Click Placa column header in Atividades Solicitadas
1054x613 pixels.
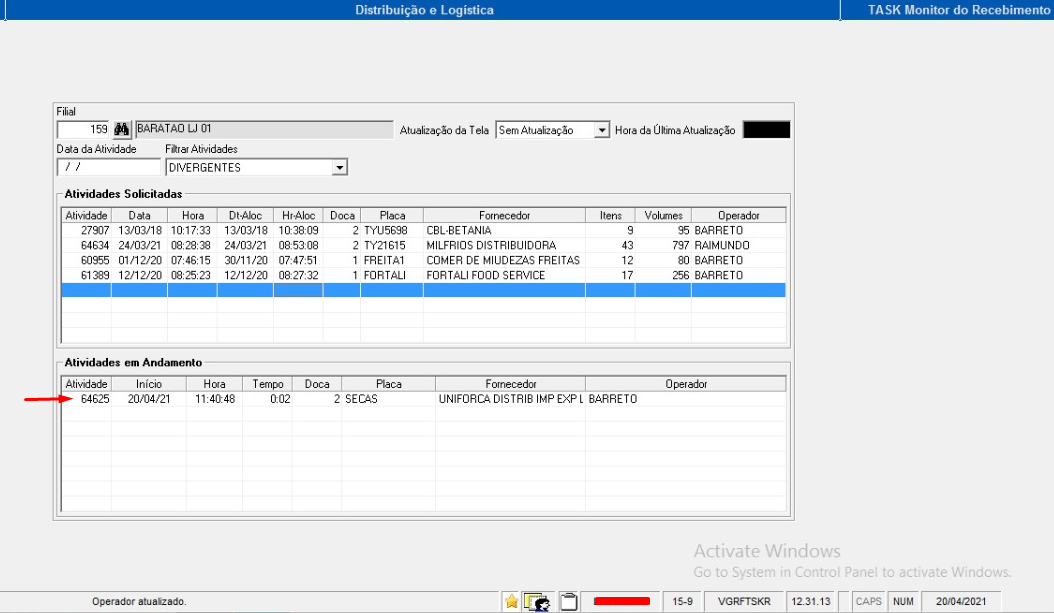[392, 216]
